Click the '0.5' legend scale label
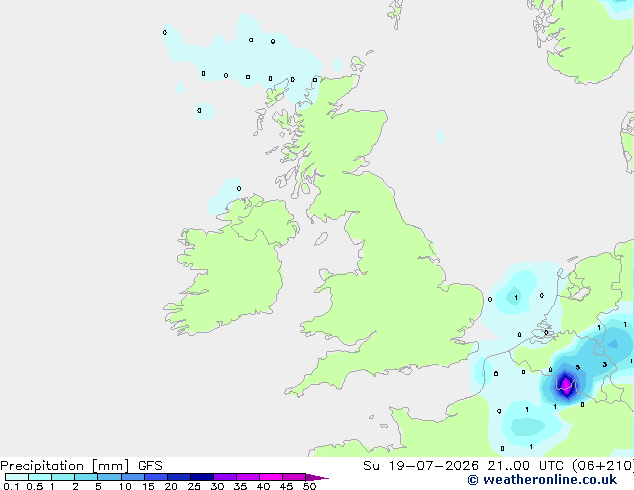 35,486
